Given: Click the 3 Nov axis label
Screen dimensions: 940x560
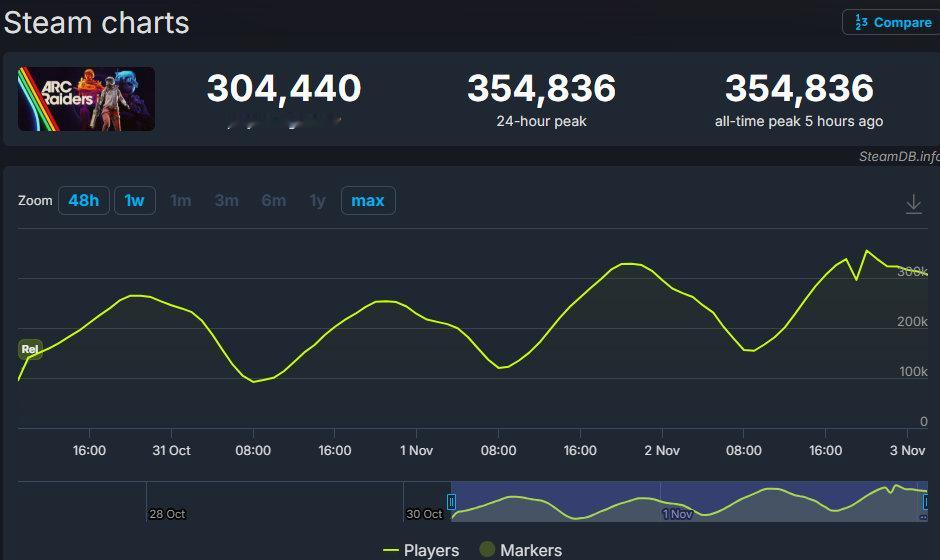Looking at the screenshot, I should point(907,450).
